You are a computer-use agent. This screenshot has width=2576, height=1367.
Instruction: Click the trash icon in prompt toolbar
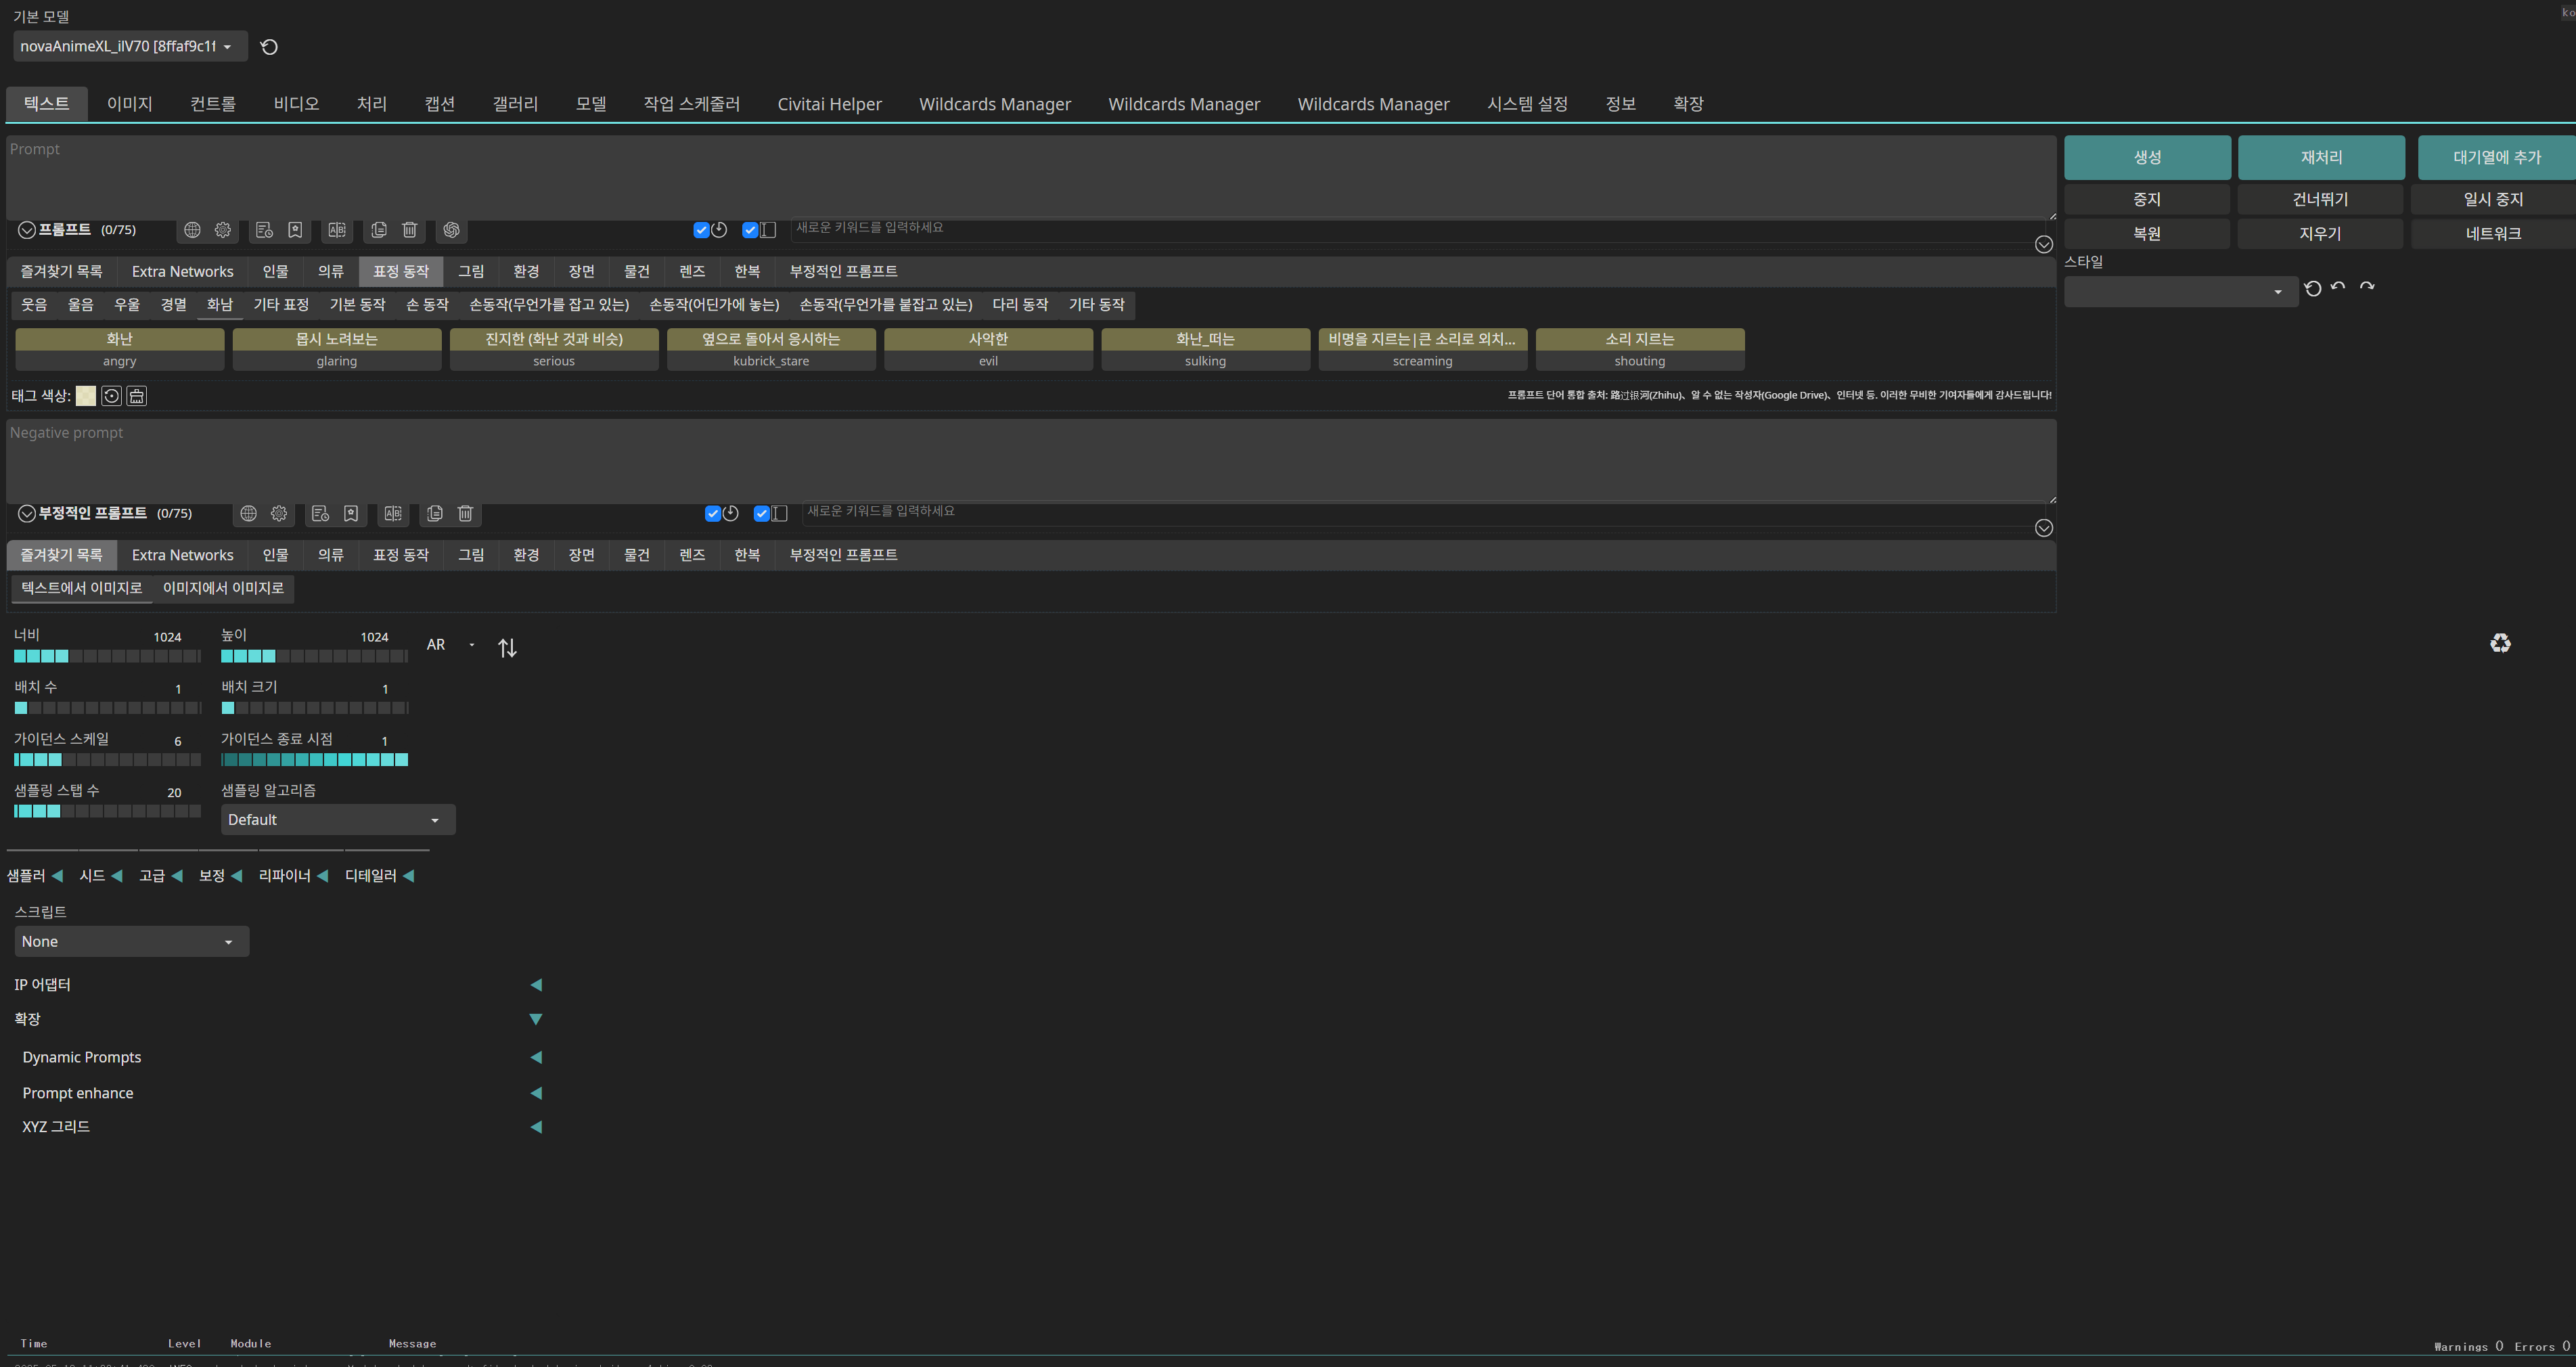coord(410,230)
